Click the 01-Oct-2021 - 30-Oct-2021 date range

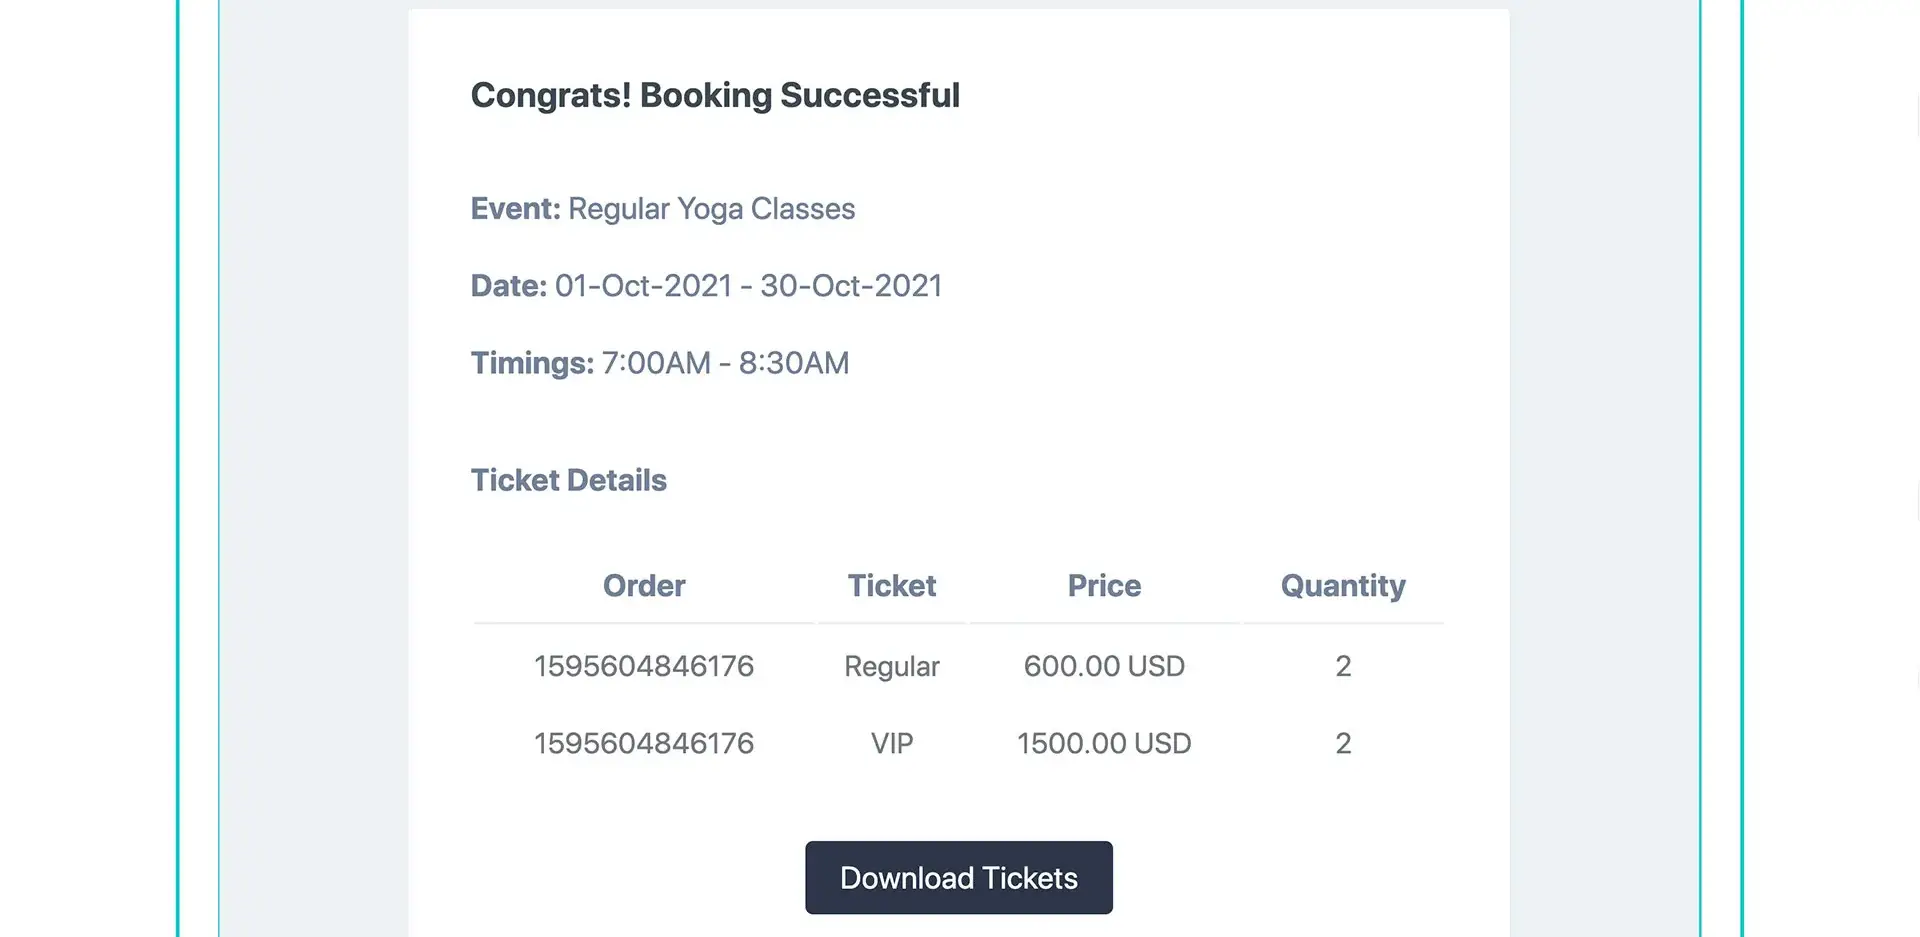pyautogui.click(x=748, y=285)
